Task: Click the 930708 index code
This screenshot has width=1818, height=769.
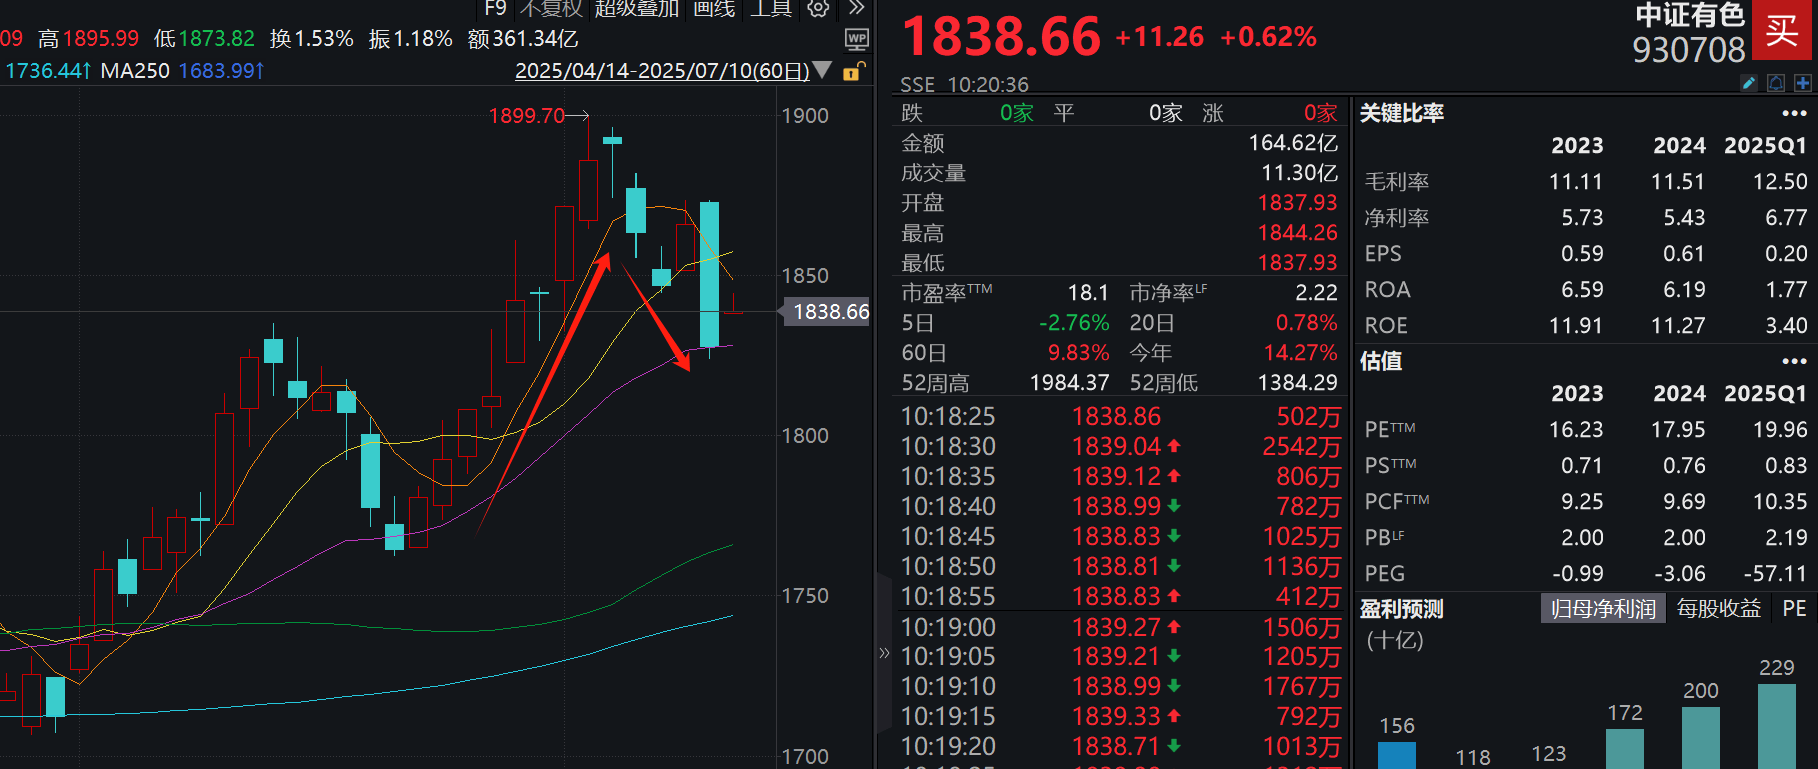Action: (1689, 50)
